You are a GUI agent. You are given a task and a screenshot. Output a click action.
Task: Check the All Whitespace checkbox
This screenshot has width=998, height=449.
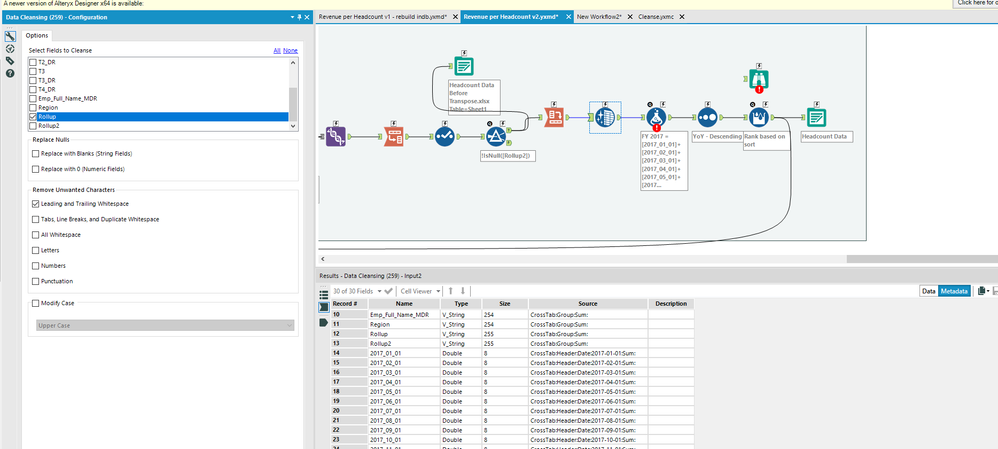tap(35, 235)
